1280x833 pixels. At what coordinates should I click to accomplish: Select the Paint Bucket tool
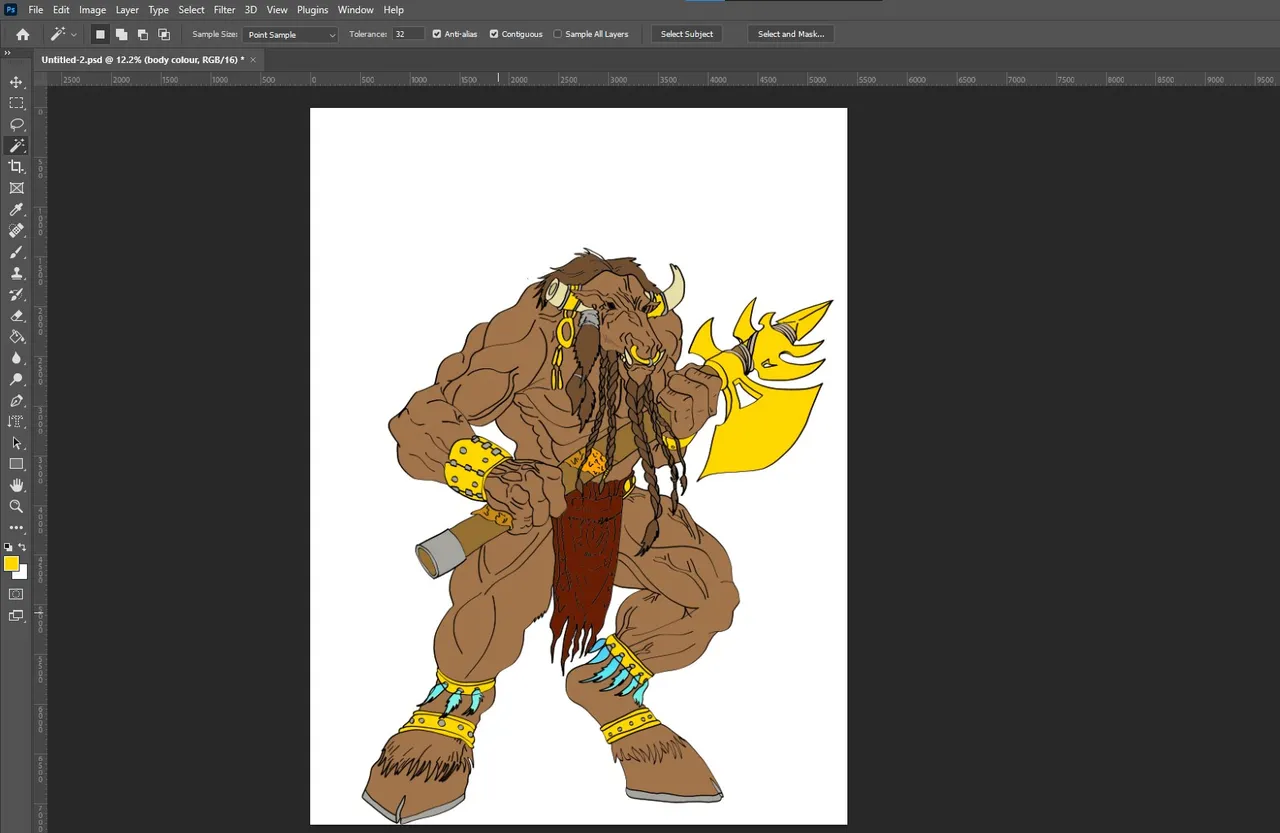point(16,337)
